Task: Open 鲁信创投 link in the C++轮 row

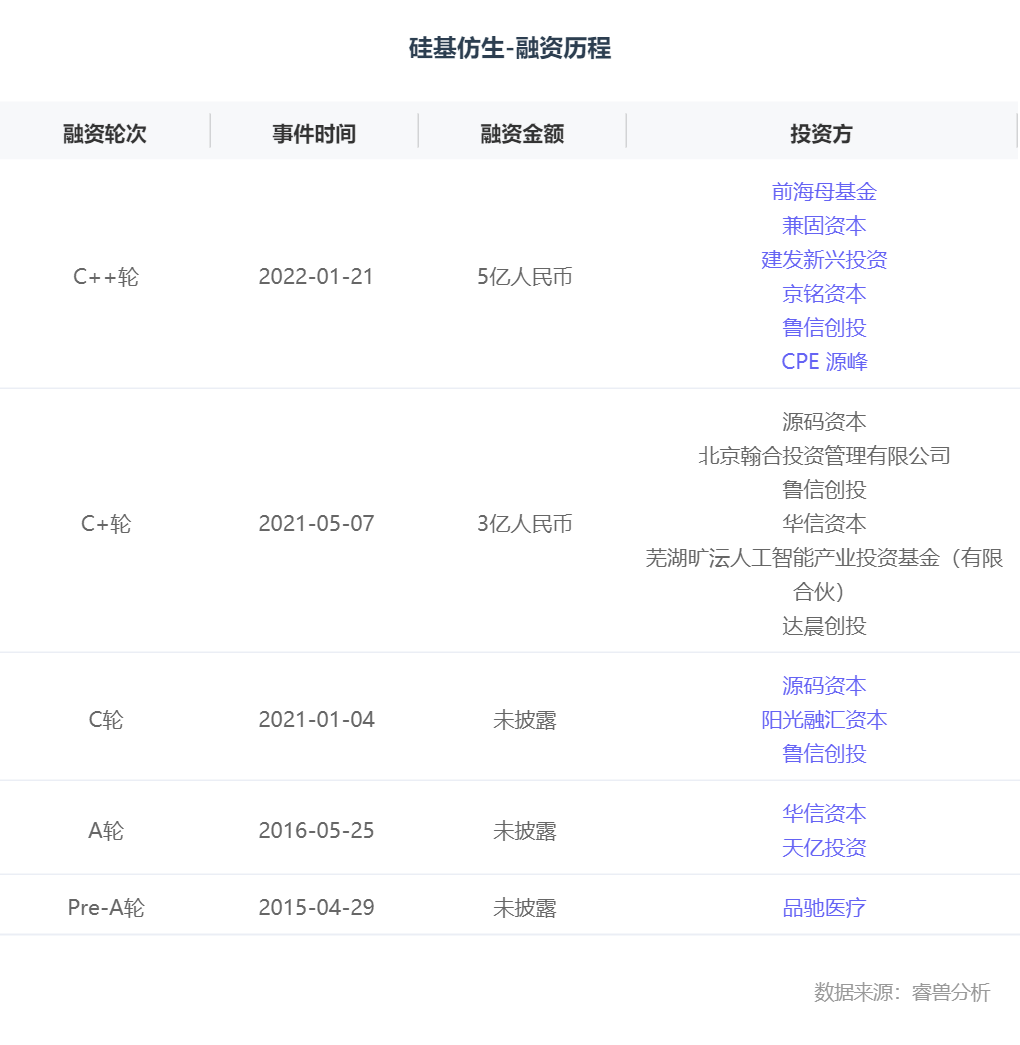Action: click(824, 328)
